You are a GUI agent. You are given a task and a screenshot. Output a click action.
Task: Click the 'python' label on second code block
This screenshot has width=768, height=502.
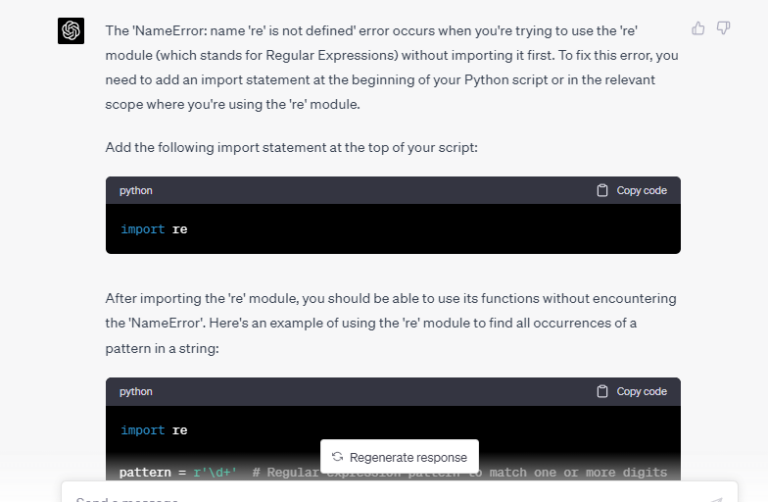point(136,391)
